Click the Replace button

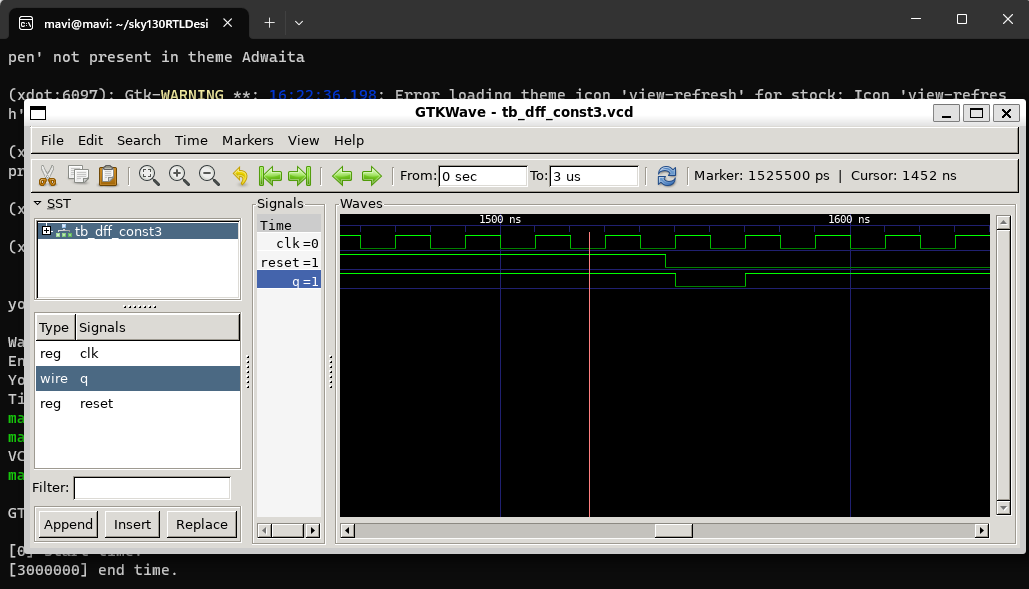click(201, 523)
